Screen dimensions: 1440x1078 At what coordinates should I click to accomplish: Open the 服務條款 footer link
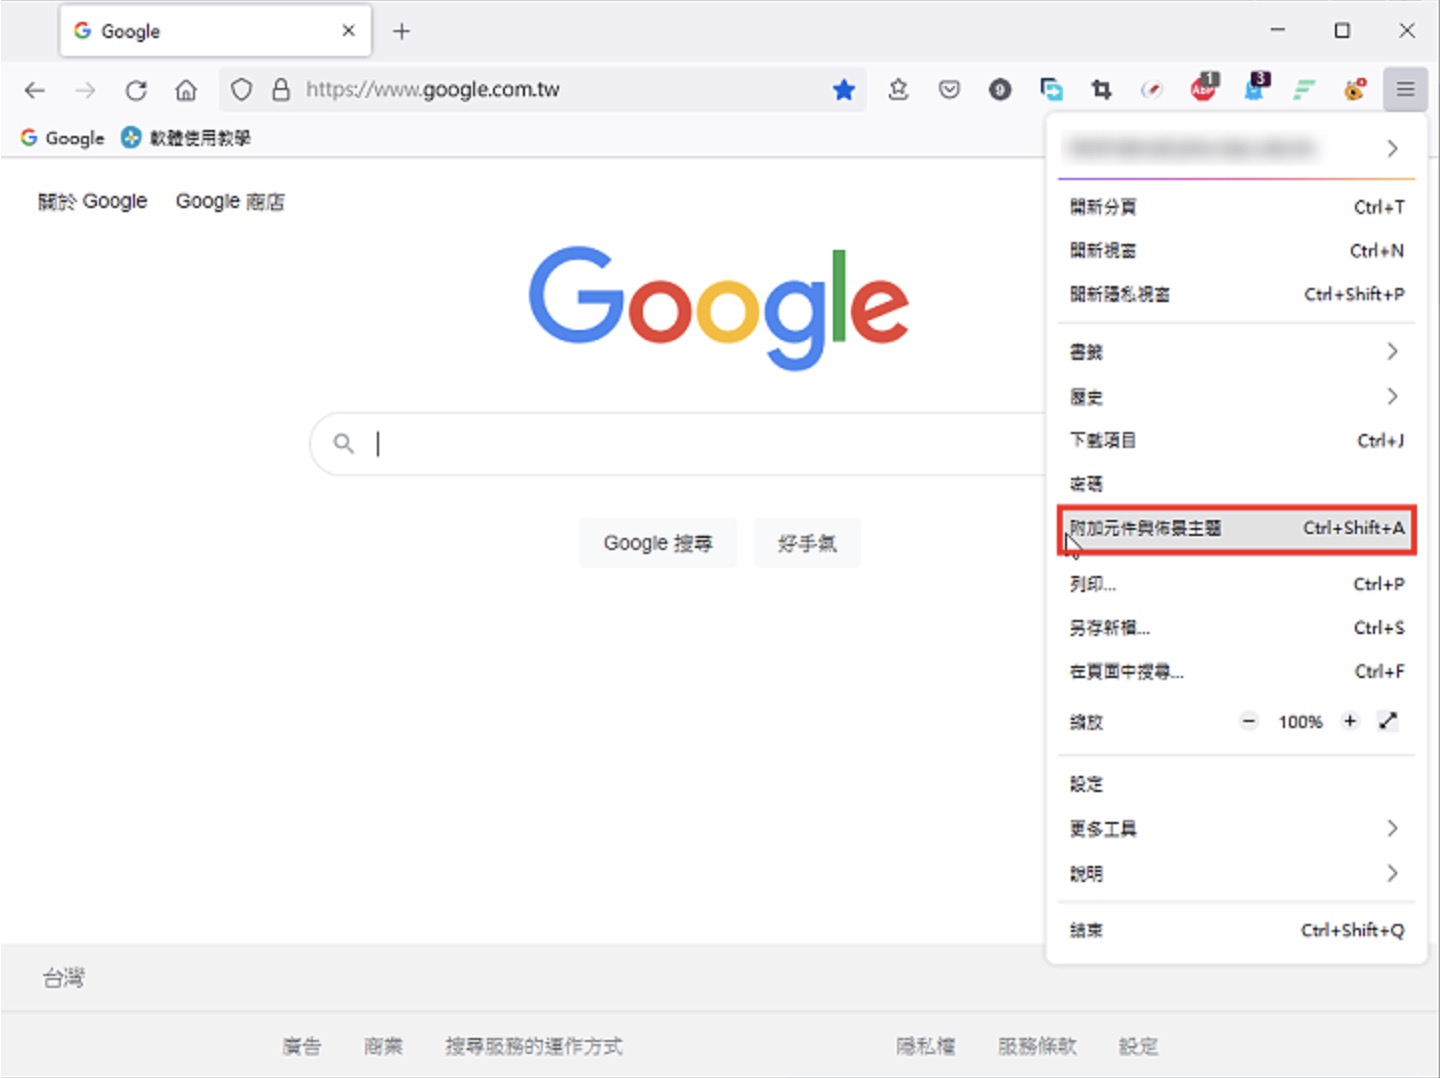(1037, 1046)
